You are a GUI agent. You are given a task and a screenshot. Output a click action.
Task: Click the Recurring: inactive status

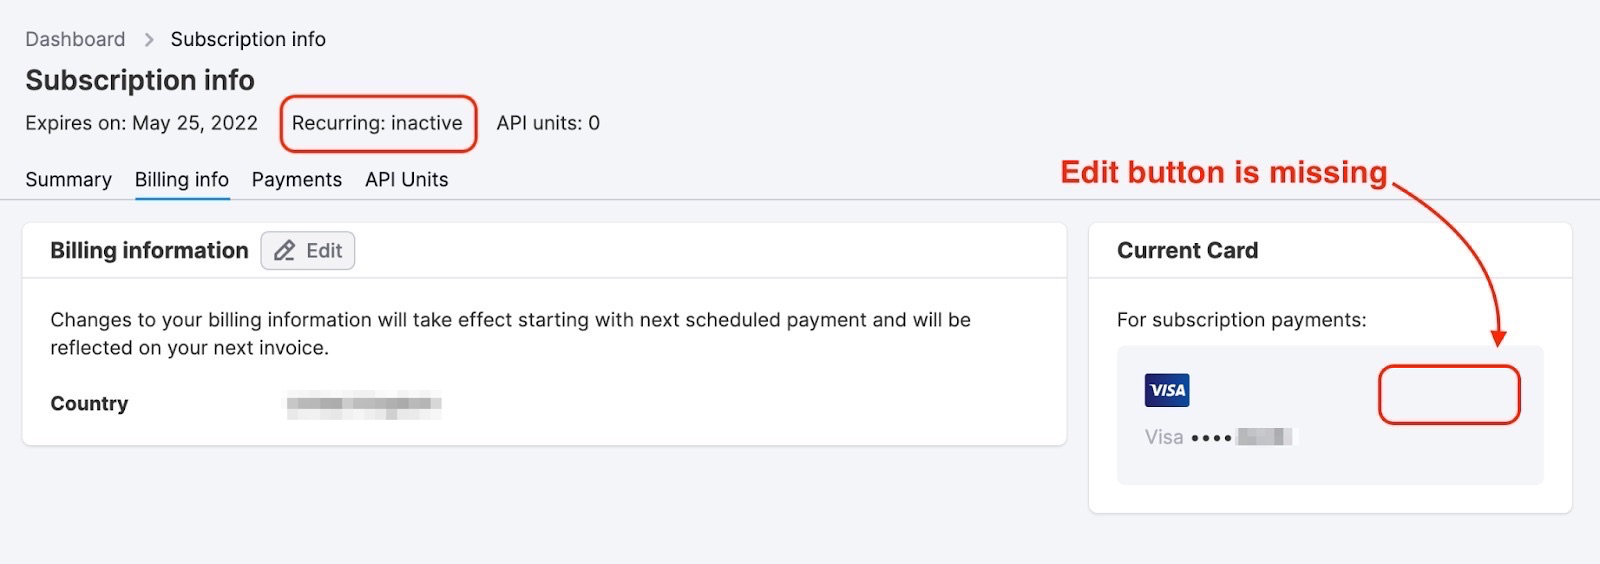[377, 124]
